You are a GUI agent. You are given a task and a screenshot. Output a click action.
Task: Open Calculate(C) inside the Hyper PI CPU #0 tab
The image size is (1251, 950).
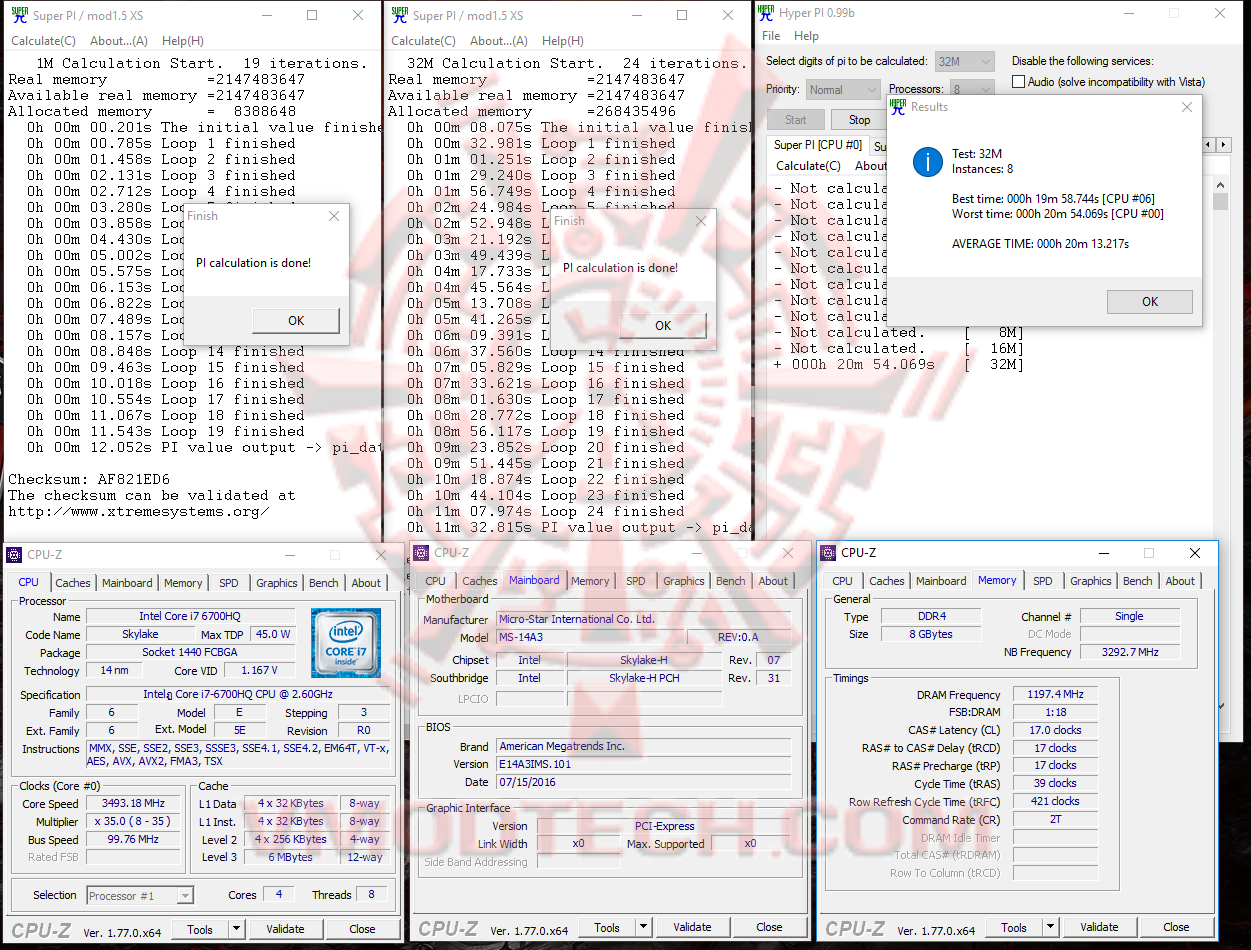pos(808,166)
